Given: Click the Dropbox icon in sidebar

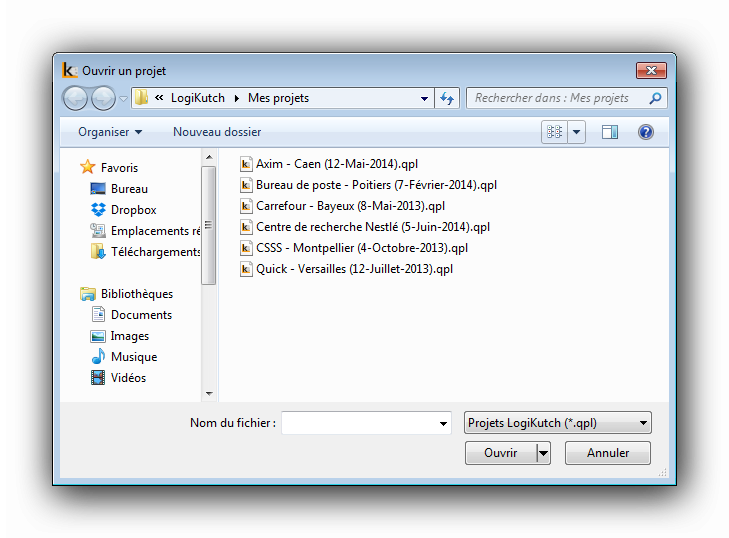Looking at the screenshot, I should (x=98, y=210).
